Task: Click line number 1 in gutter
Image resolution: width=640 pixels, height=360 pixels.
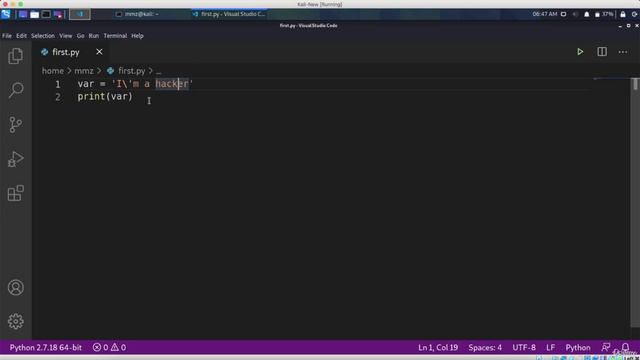Action: click(x=58, y=84)
